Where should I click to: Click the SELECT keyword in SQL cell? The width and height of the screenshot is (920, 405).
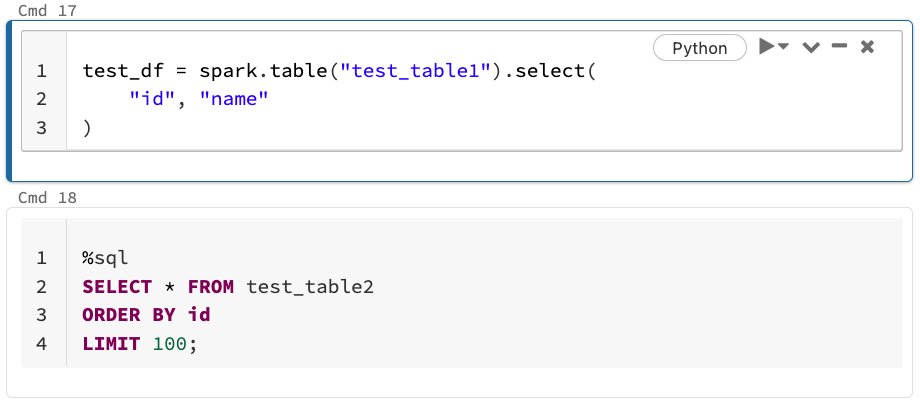pos(117,287)
